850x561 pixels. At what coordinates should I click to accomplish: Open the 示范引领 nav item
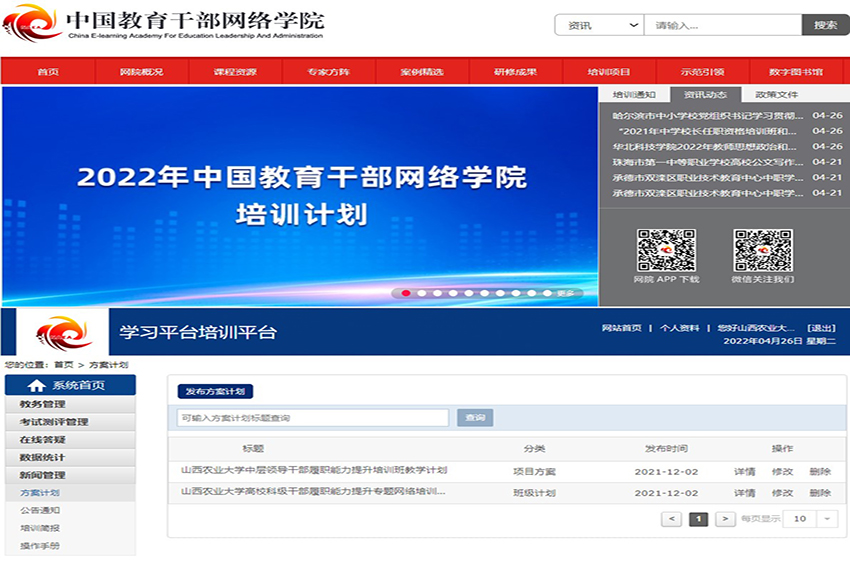703,72
